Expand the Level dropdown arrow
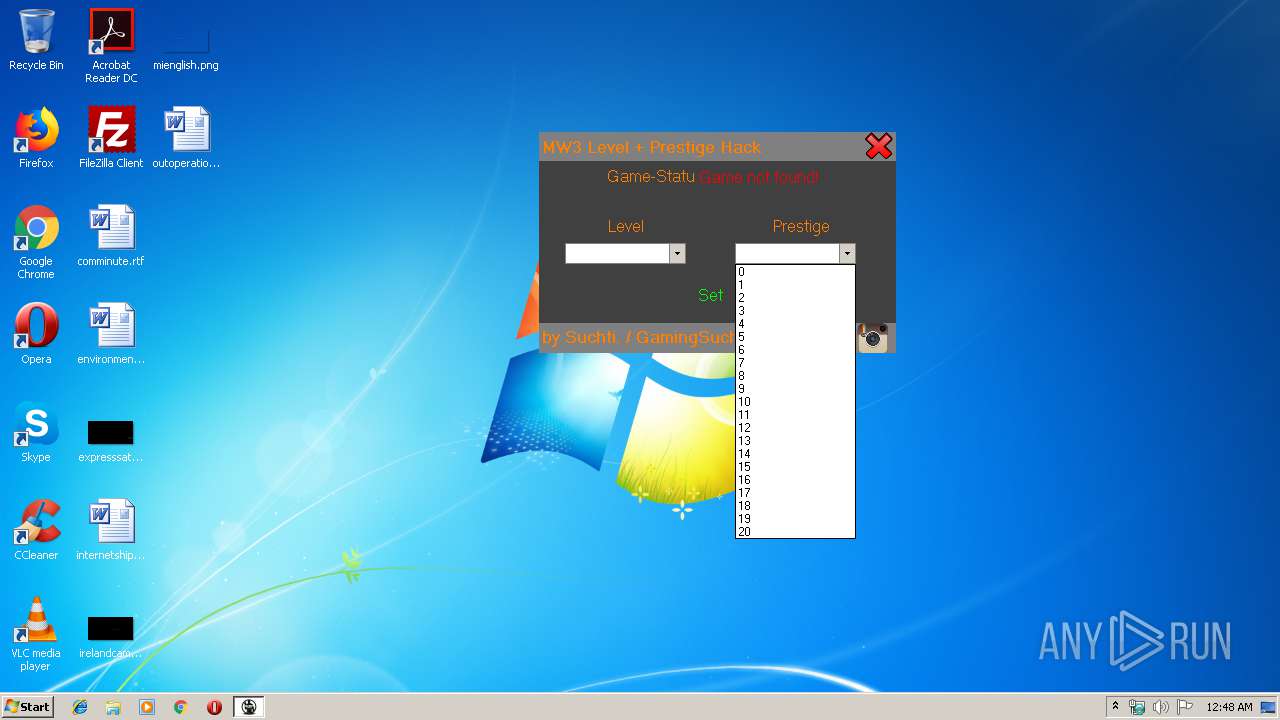Screen dimensions: 1280x720 coord(677,254)
